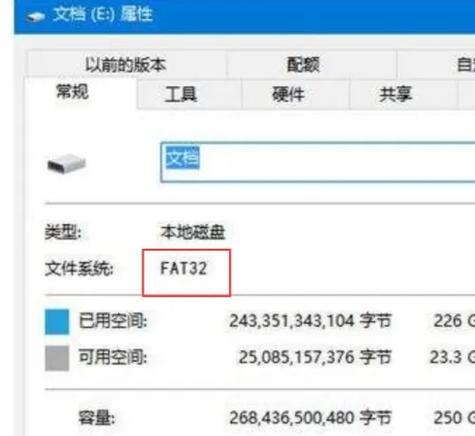Click the 可用空间 label
The height and width of the screenshot is (436, 475).
(113, 357)
